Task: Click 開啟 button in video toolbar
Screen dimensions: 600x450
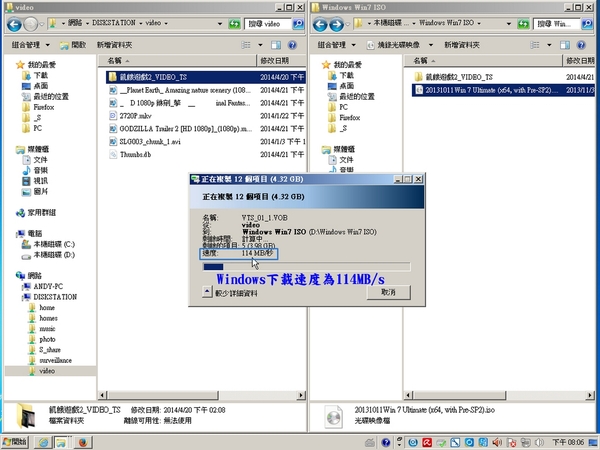Action: point(73,45)
